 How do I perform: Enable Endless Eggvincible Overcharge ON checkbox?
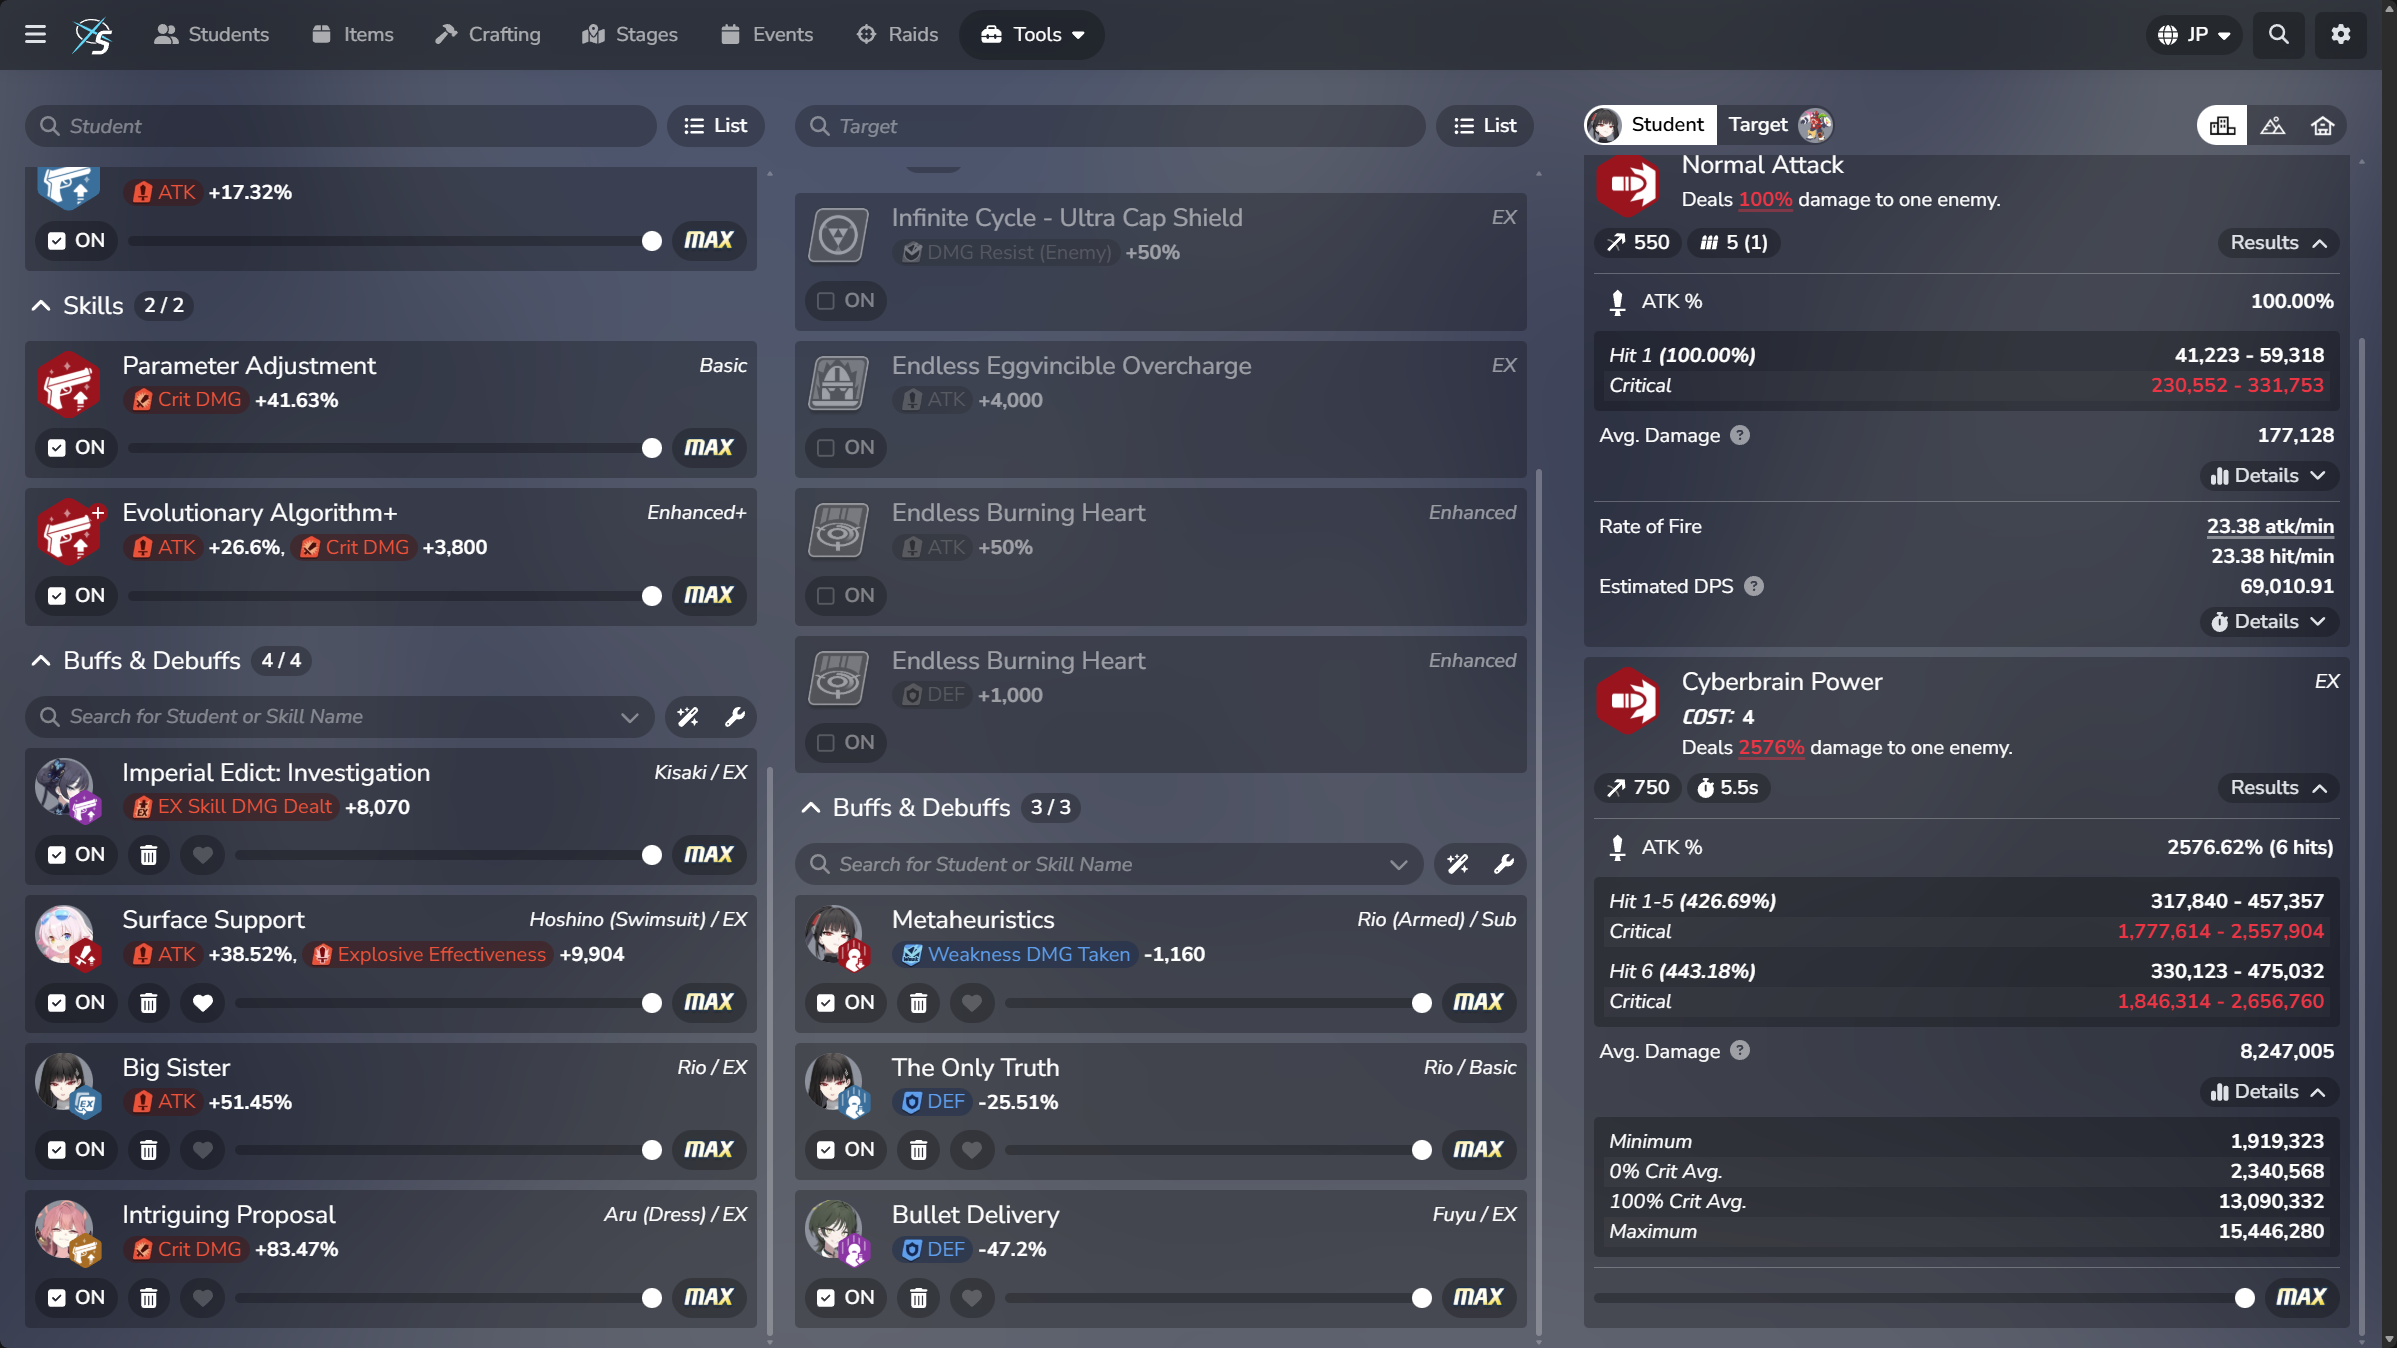click(826, 448)
